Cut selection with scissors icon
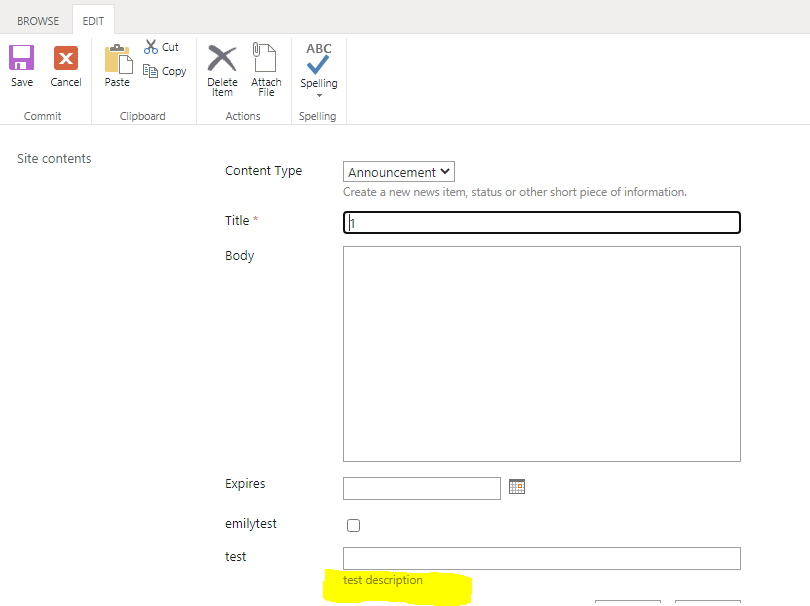 pyautogui.click(x=151, y=47)
